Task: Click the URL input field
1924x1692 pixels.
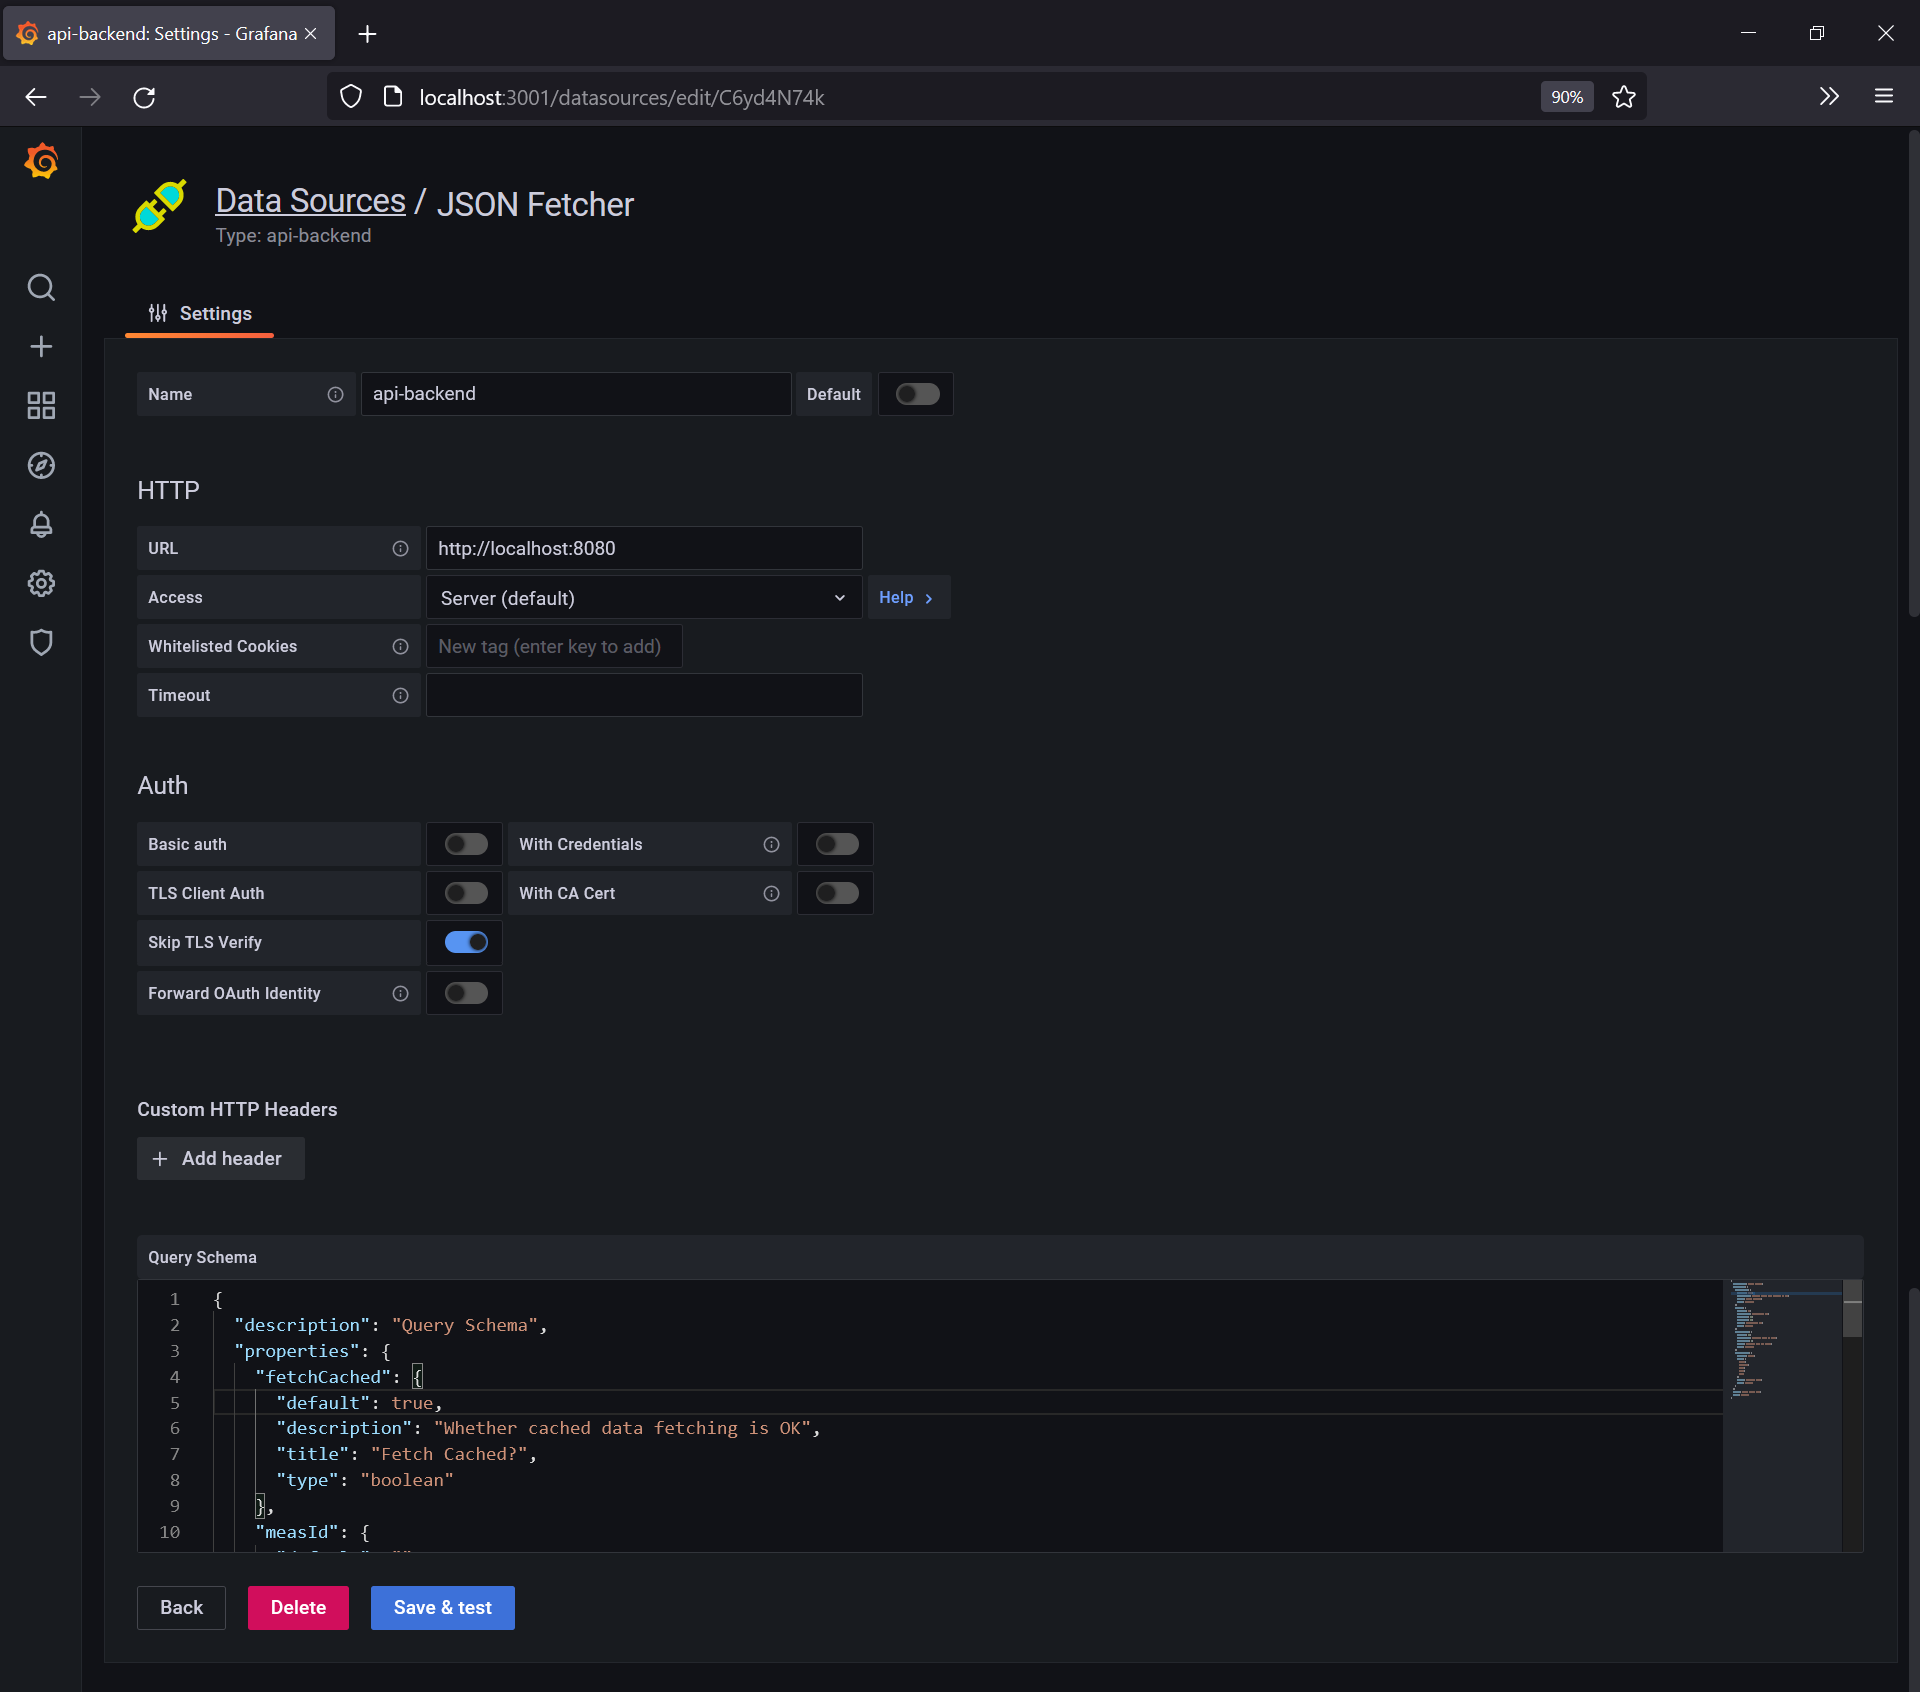Action: [643, 549]
